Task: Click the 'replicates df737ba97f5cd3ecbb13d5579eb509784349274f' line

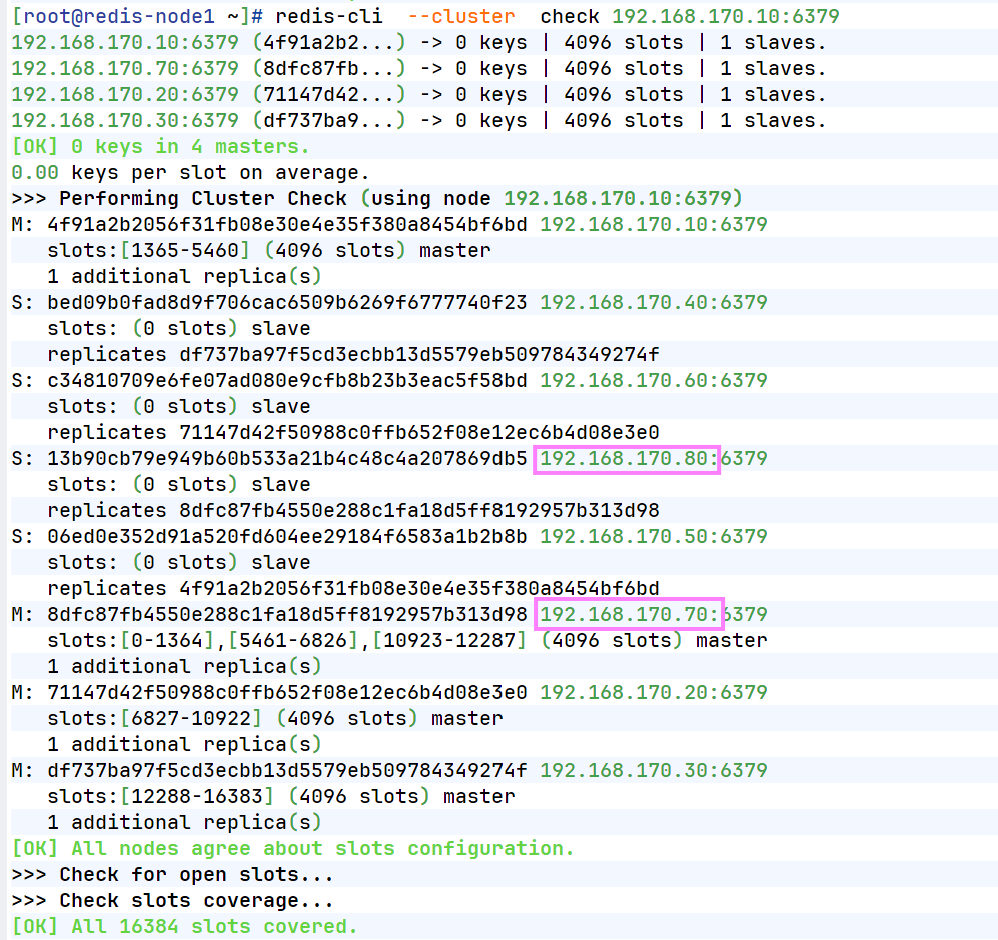Action: [x=353, y=354]
